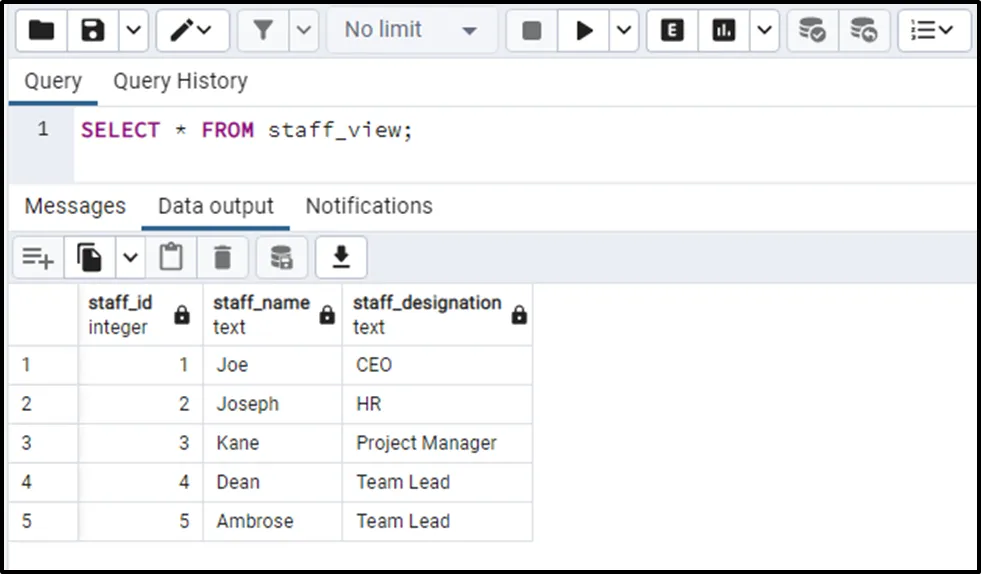
Task: Switch to the Query History tab
Action: [180, 81]
